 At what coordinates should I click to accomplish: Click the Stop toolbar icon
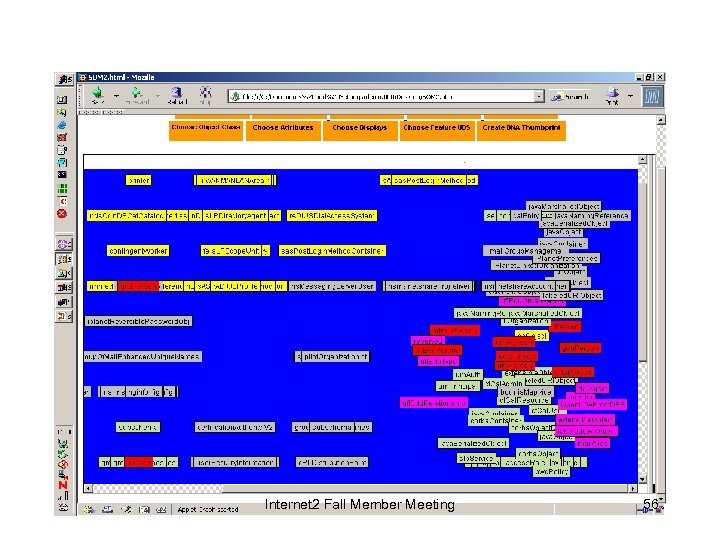coord(205,93)
